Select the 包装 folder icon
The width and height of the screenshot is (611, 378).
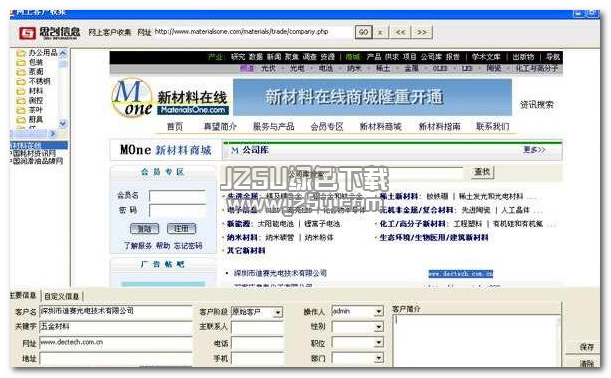click(21, 62)
